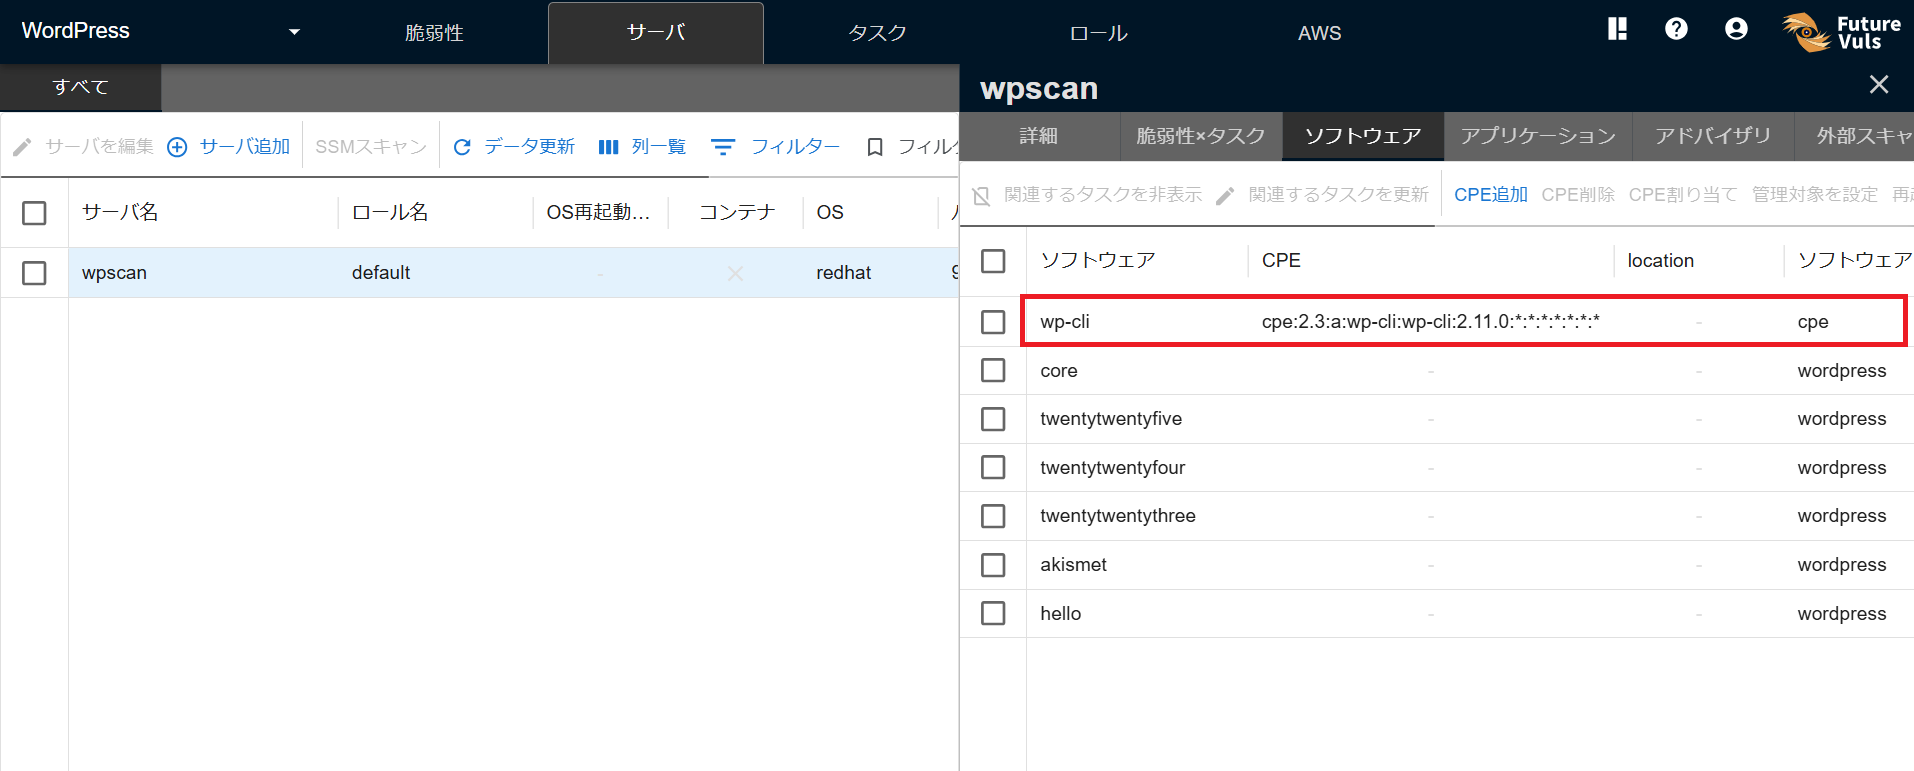The height and width of the screenshot is (771, 1914).
Task: Open the user account icon
Action: pos(1736,29)
